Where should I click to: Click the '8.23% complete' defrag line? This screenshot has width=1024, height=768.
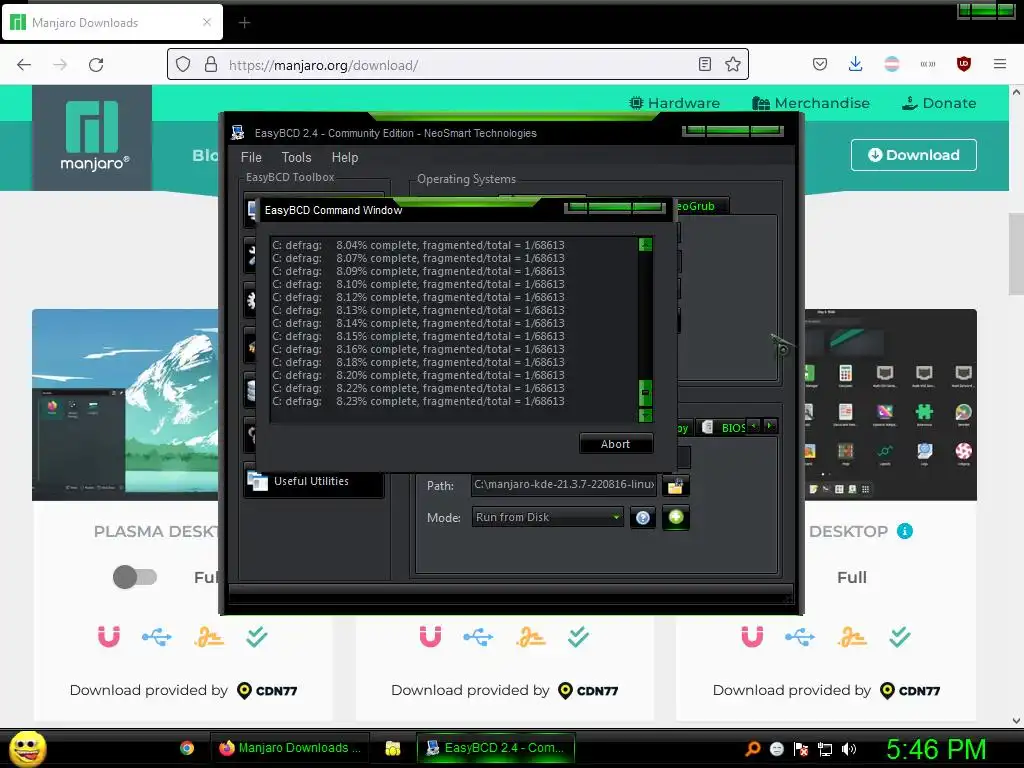point(418,402)
